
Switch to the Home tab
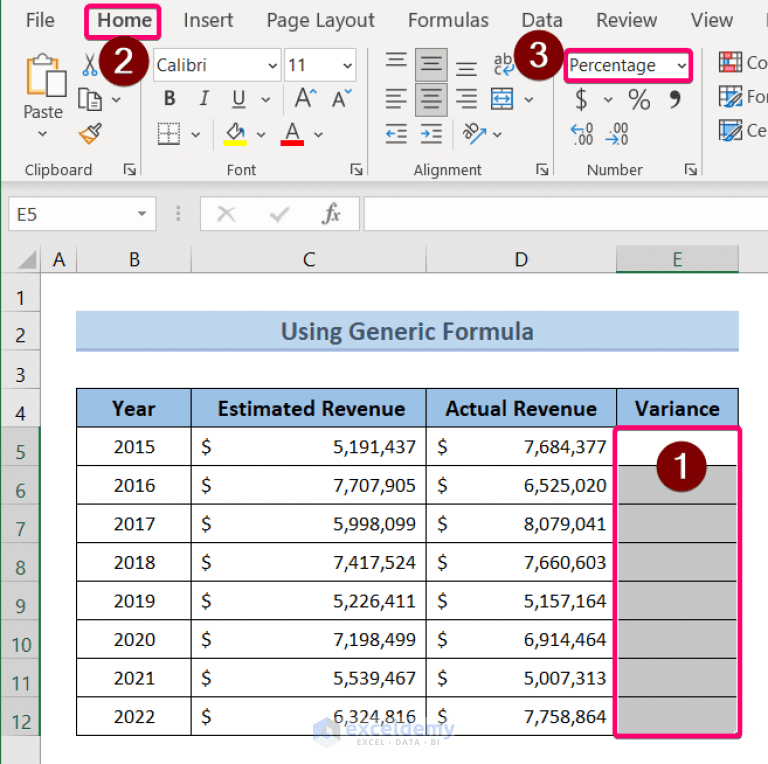tap(124, 21)
